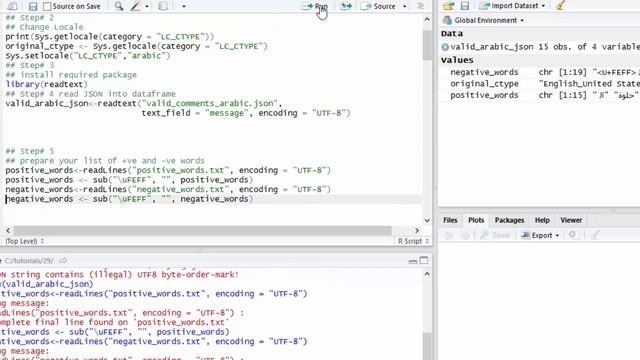Open Find/Replace magnifier tool
Viewport: 640px width, 360px height.
click(119, 6)
